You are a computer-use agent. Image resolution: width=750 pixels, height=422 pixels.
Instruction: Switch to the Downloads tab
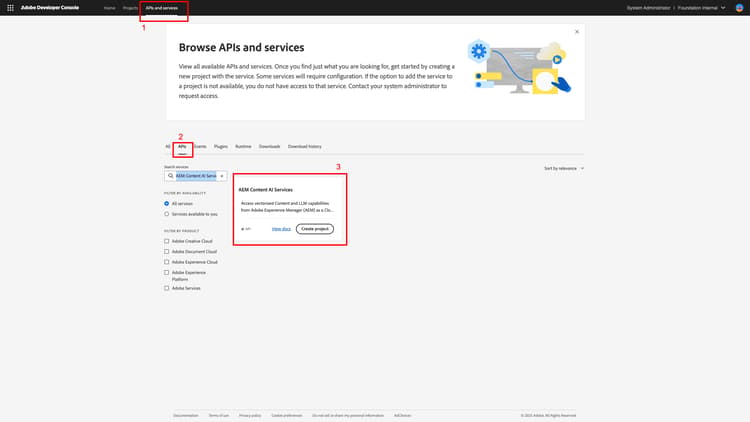[269, 146]
